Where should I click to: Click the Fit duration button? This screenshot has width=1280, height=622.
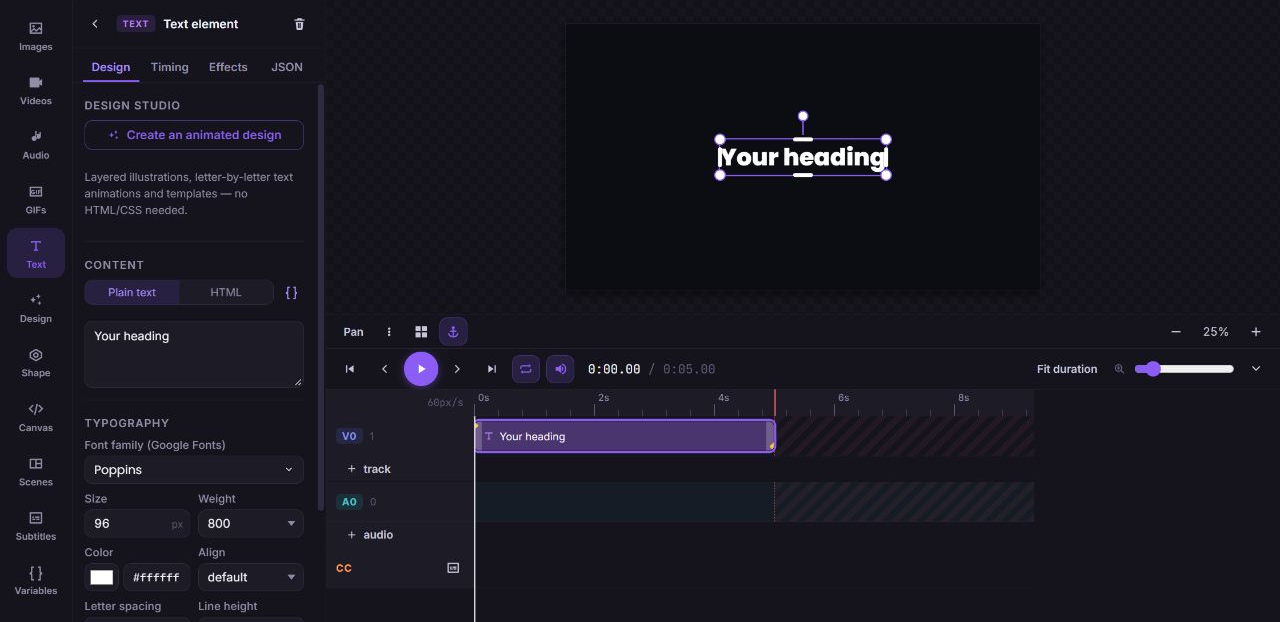tap(1067, 369)
